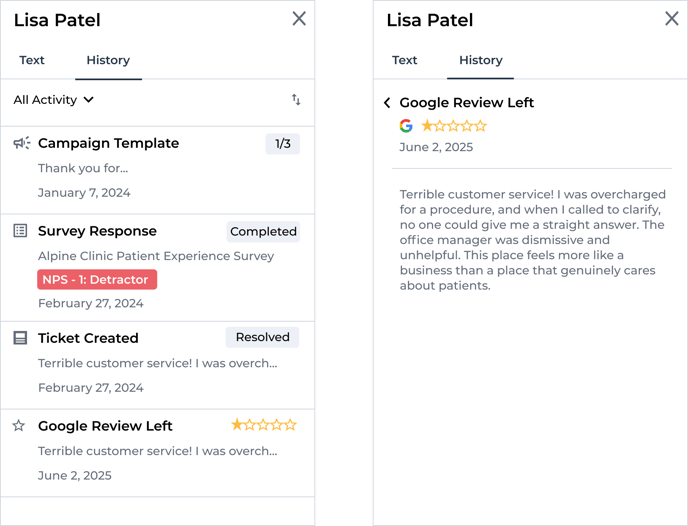Go back using chevron beside Google Review Left

[x=387, y=103]
